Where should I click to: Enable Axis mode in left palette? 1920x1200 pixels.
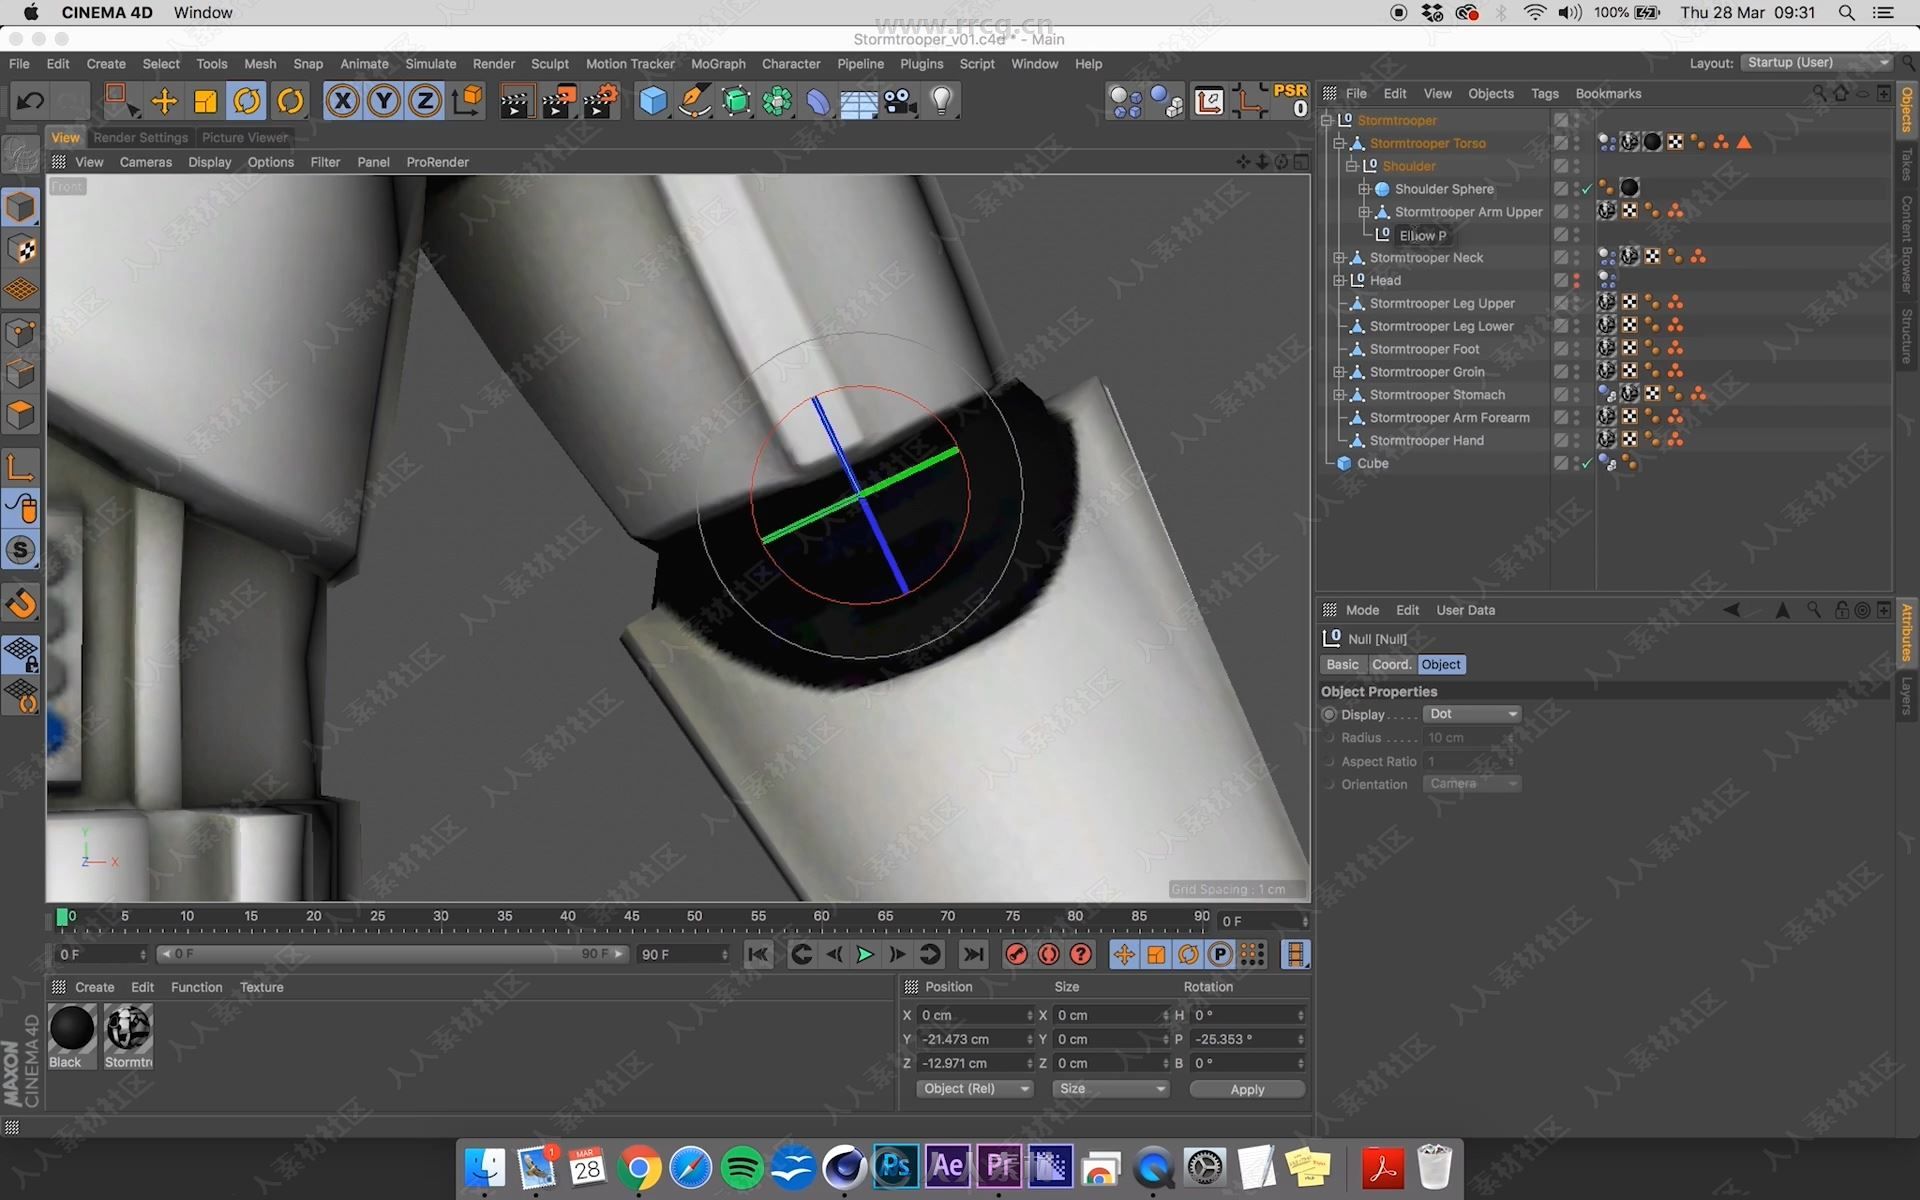point(21,466)
